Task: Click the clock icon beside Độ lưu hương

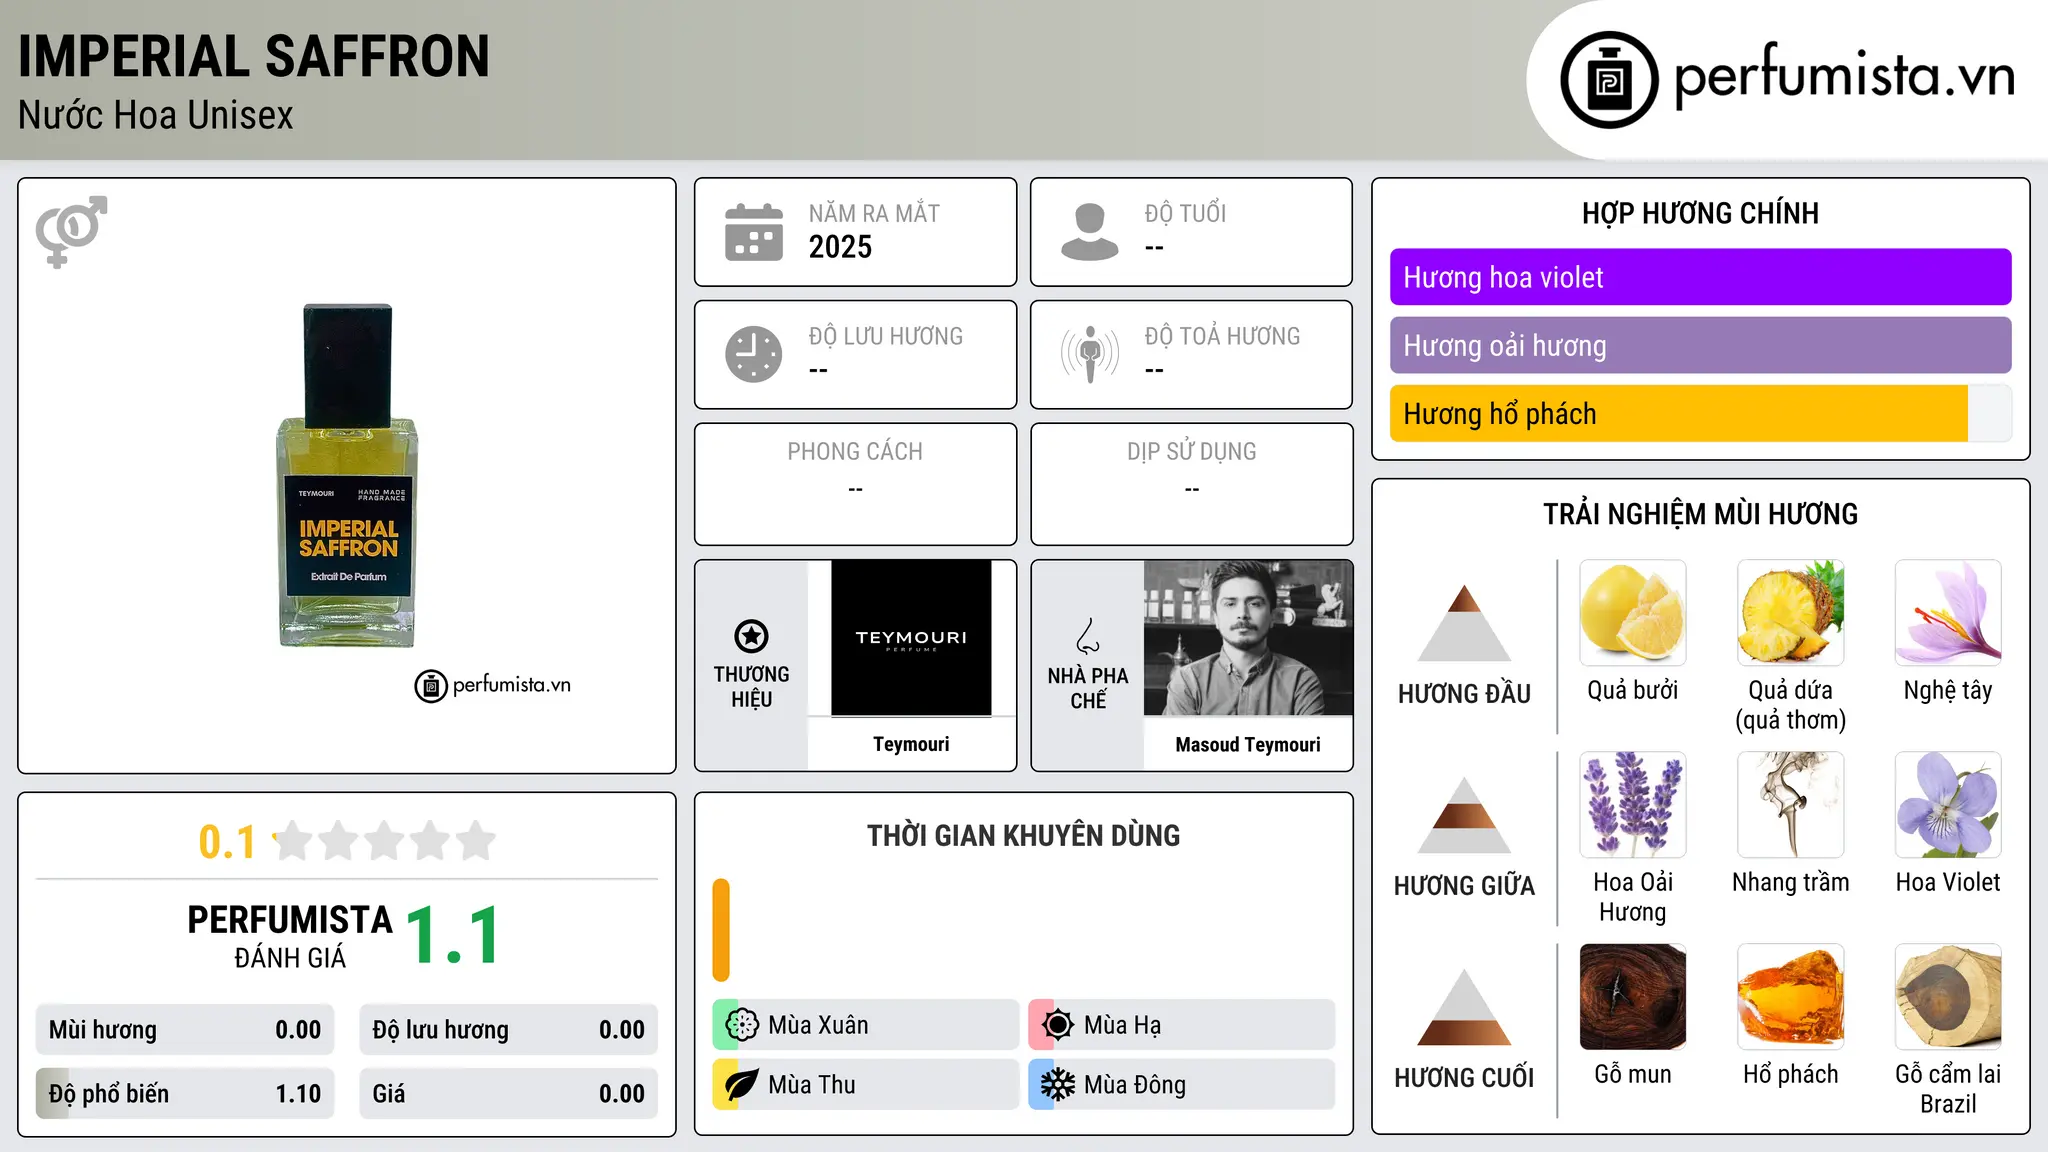Action: click(754, 354)
